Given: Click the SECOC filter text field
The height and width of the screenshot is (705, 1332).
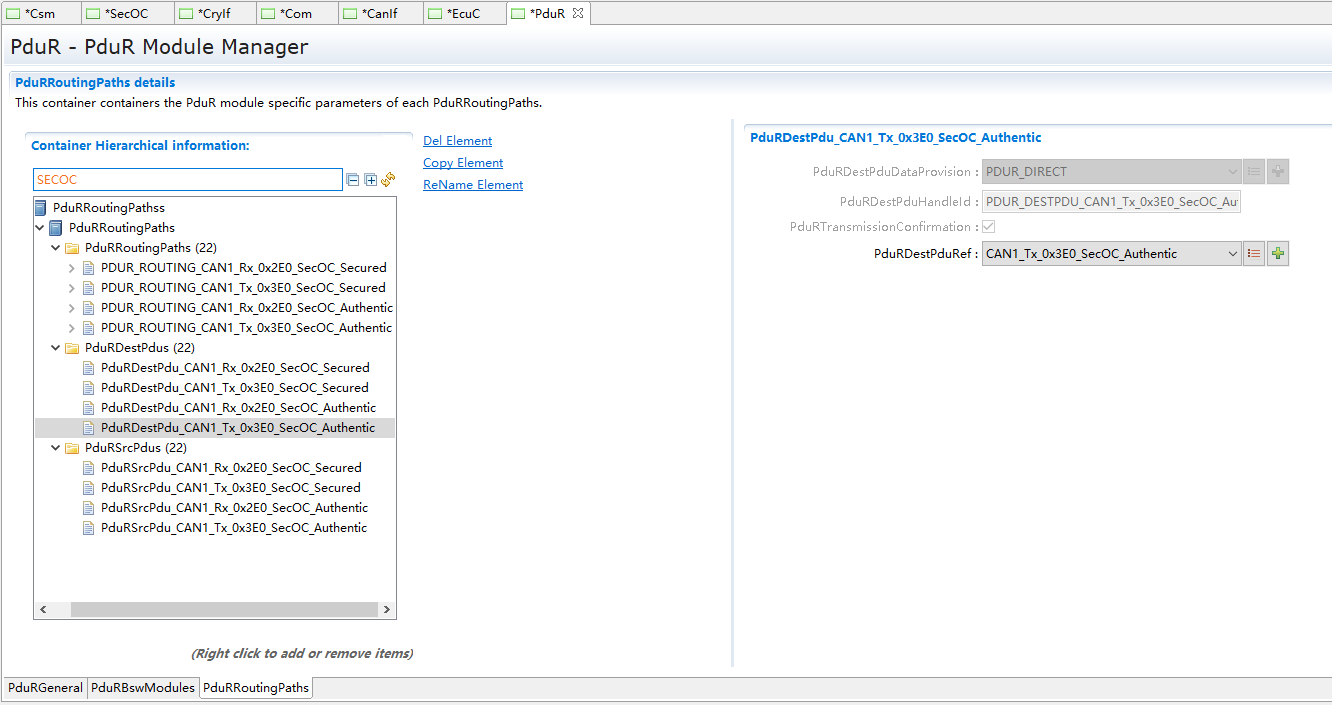Looking at the screenshot, I should tap(187, 180).
